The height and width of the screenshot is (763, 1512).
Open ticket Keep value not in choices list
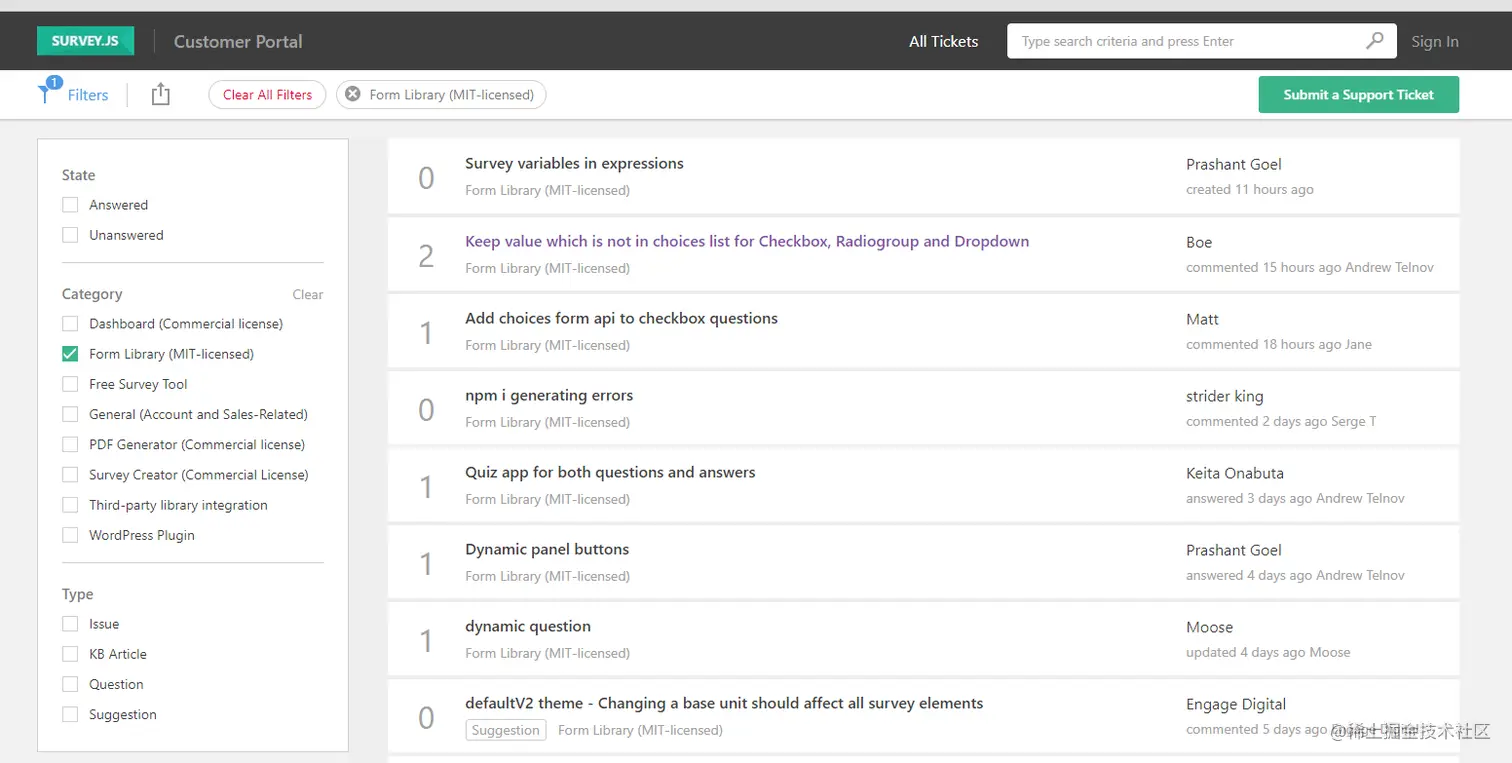747,241
